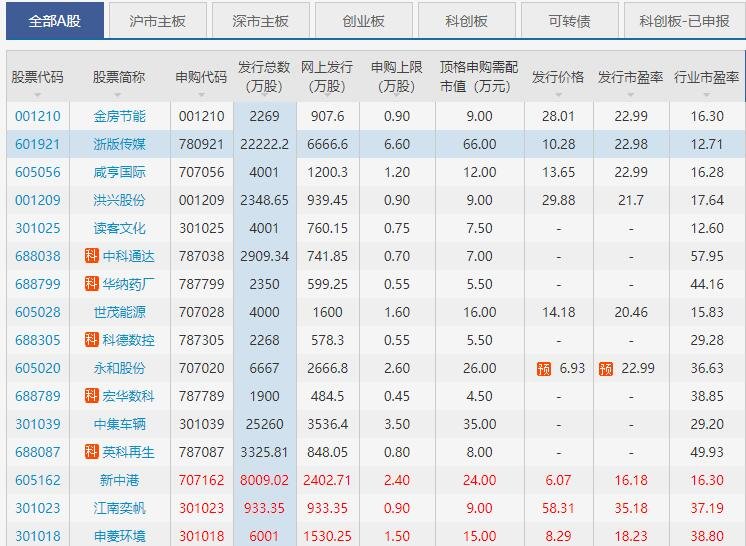Open stock code link 001209

click(x=38, y=200)
